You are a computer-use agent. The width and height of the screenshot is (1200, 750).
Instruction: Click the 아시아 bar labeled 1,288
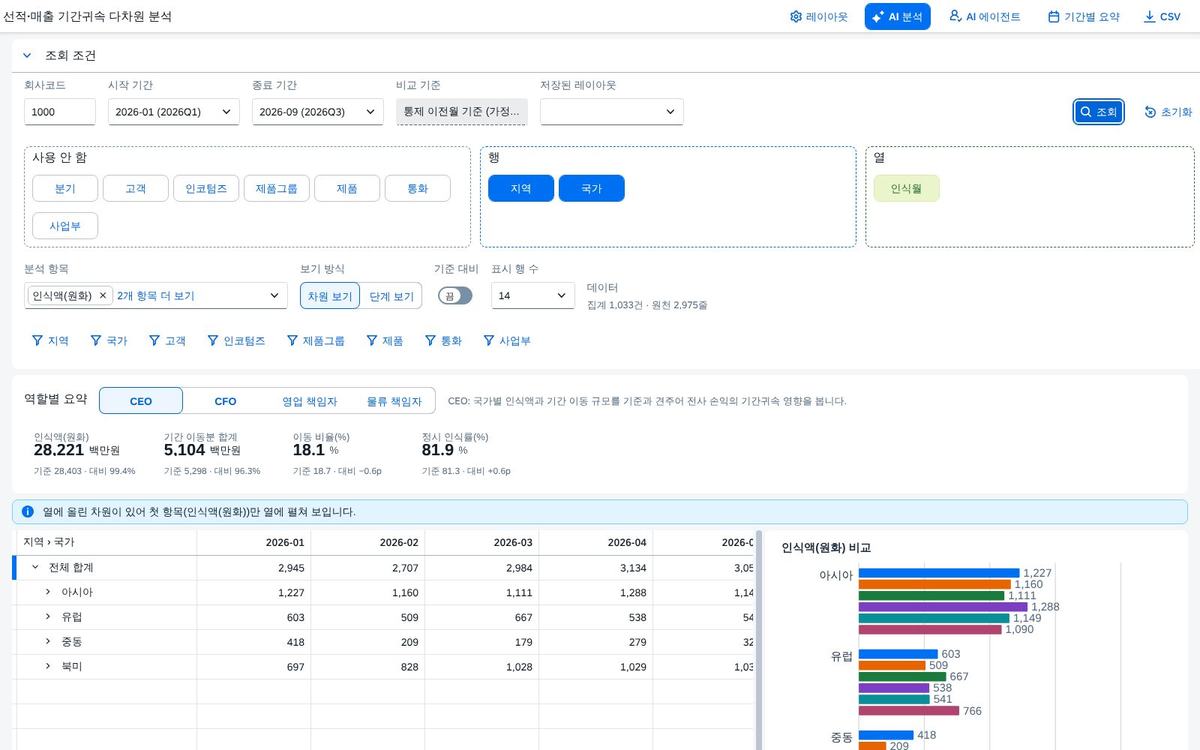(943, 607)
